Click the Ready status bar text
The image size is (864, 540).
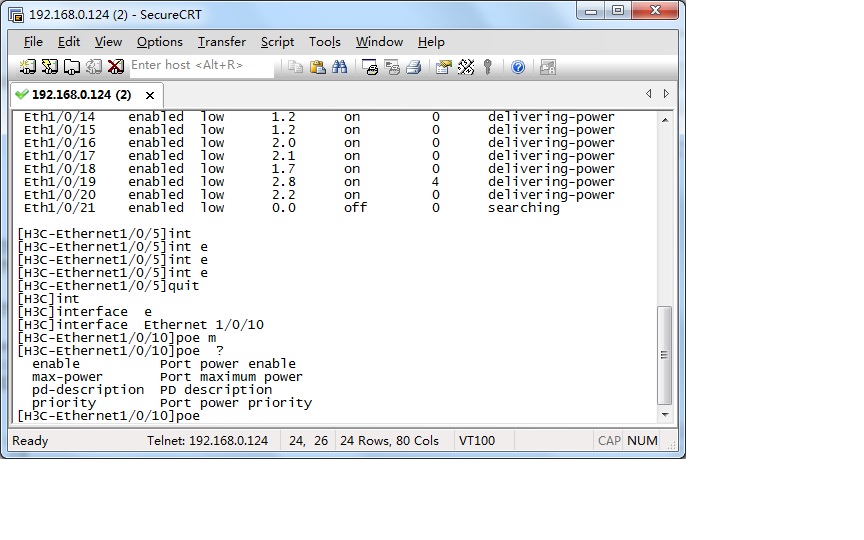(x=30, y=441)
